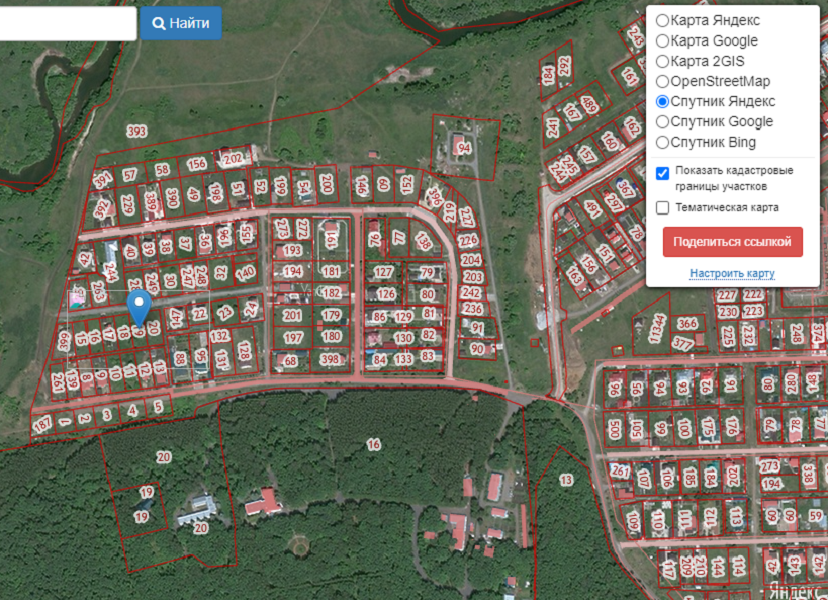Screen dimensions: 828x600
Task: Switch to Спутник Google imagery
Action: coord(662,121)
